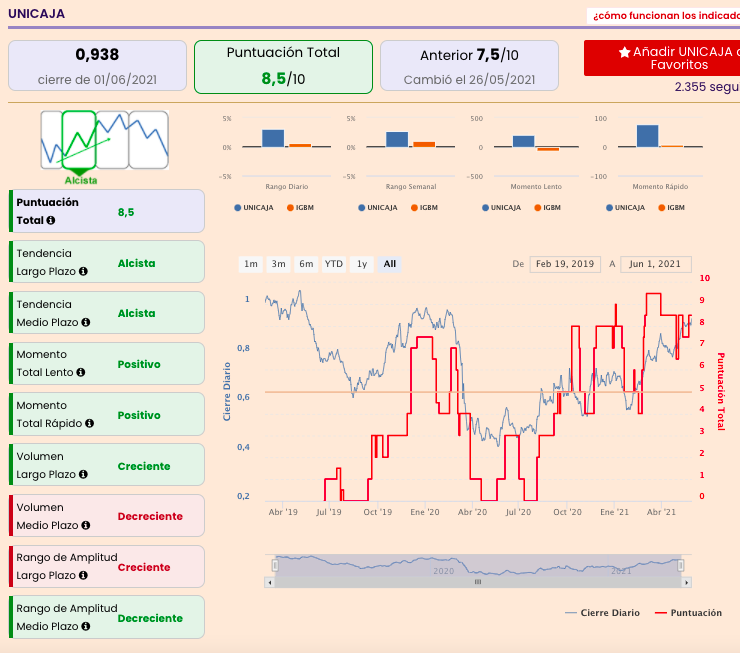
Task: Click 'Alcista' value for Tendencia Largo Plazo
Action: pos(136,263)
